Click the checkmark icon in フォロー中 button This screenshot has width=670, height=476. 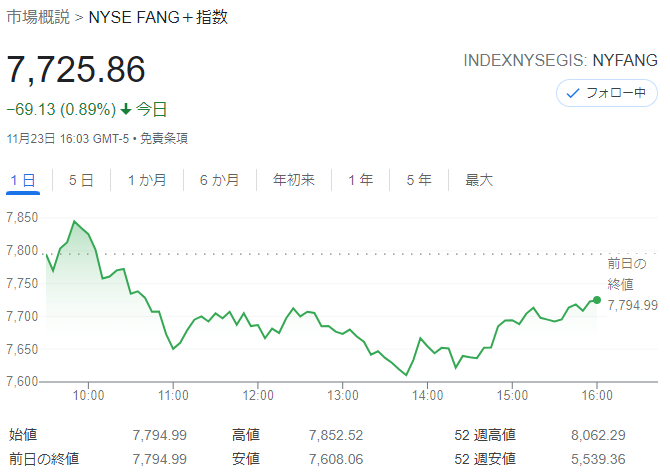[573, 93]
